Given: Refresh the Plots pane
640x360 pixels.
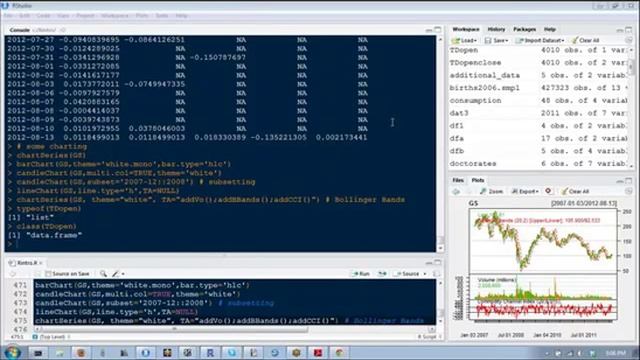Looking at the screenshot, I should [x=629, y=191].
